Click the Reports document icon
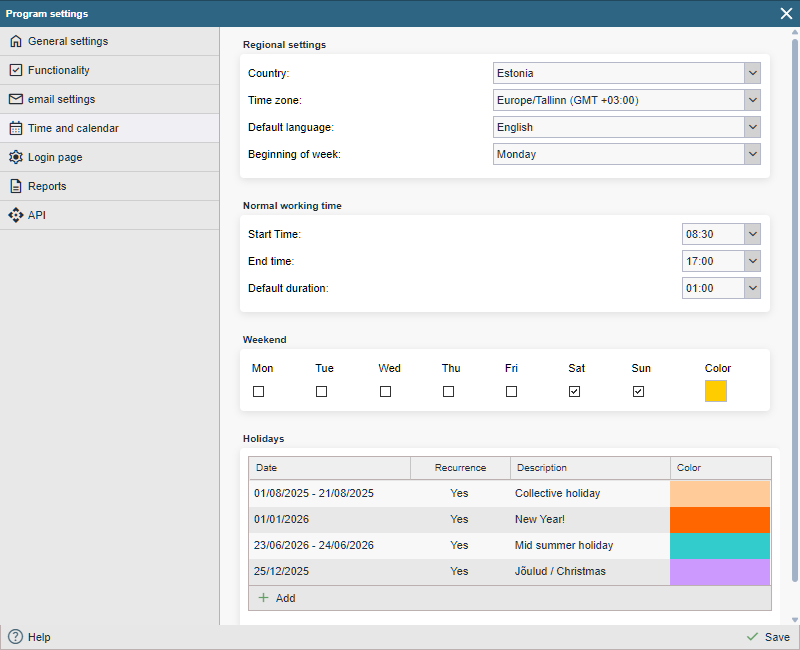The width and height of the screenshot is (800, 650). pyautogui.click(x=15, y=187)
